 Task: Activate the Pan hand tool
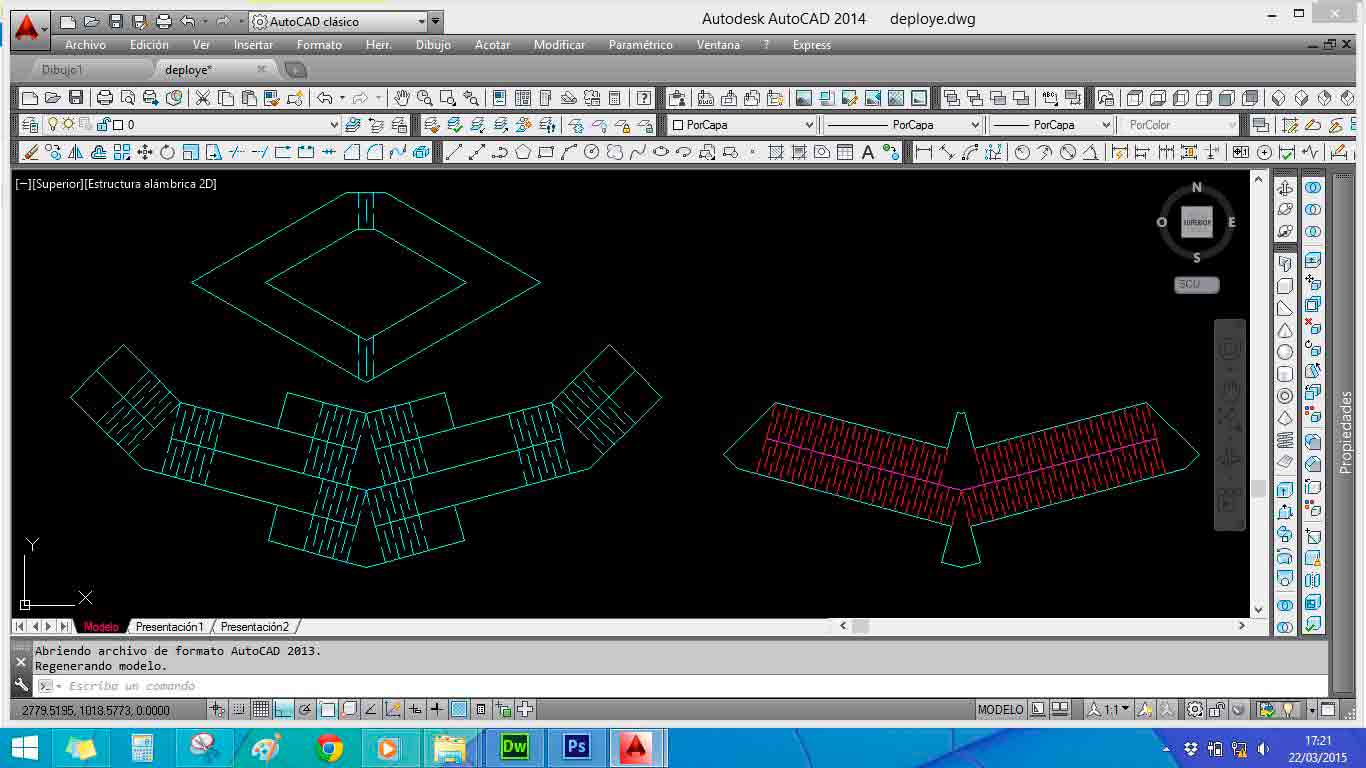tap(402, 98)
